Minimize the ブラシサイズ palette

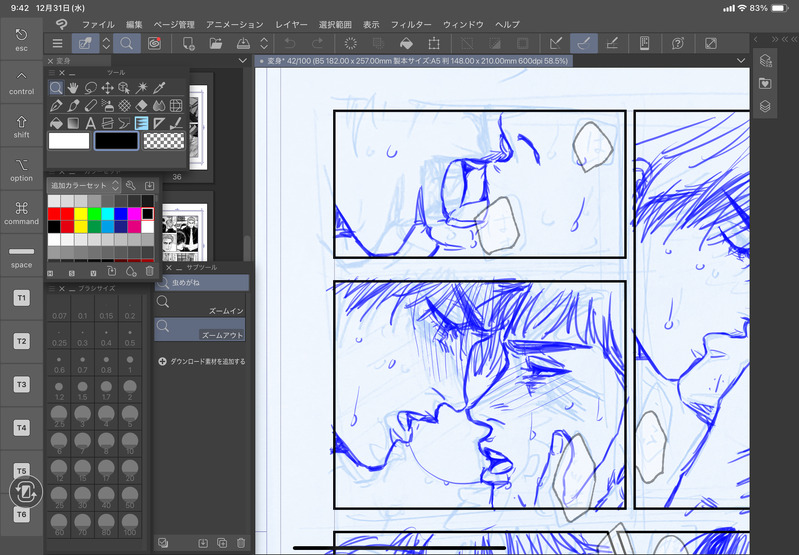click(x=72, y=289)
